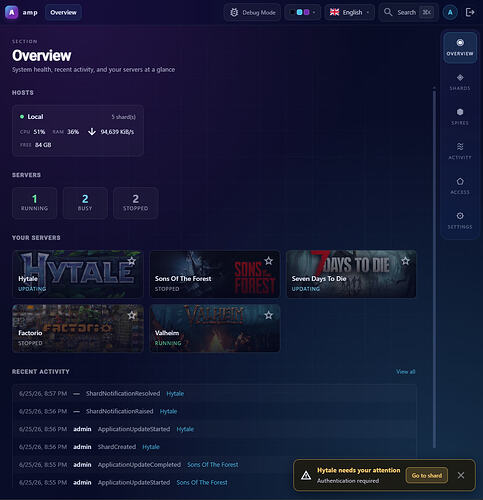483x500 pixels.
Task: Click the logout icon
Action: pyautogui.click(x=470, y=12)
